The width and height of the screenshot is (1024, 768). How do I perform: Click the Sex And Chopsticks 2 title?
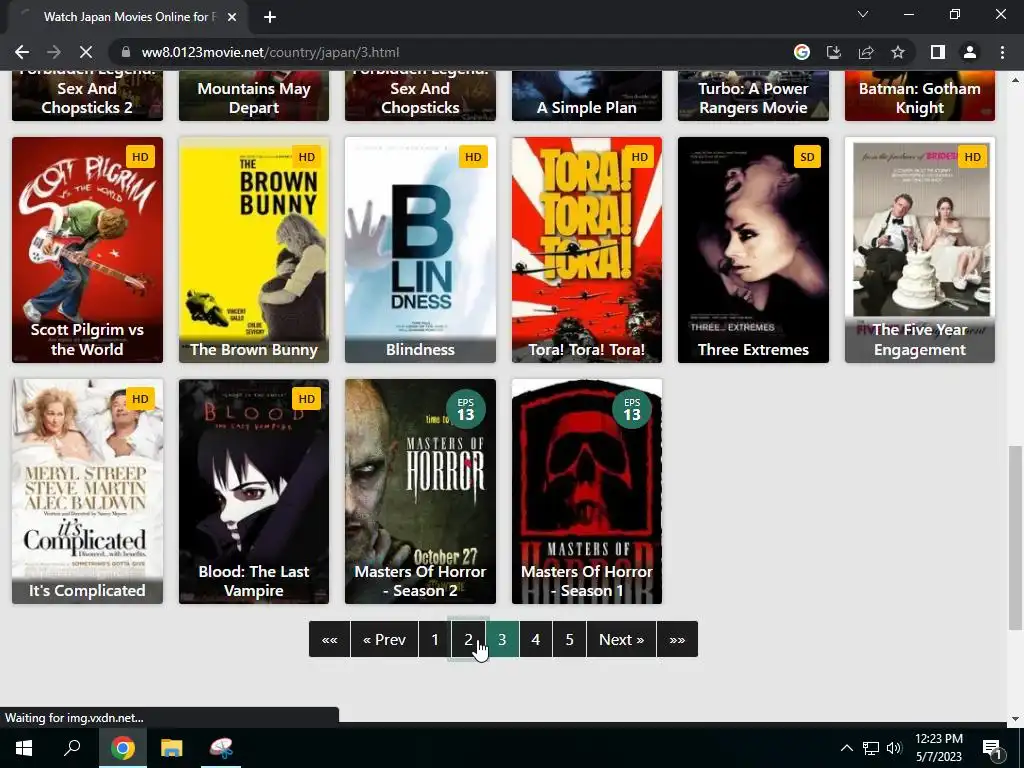coord(87,98)
